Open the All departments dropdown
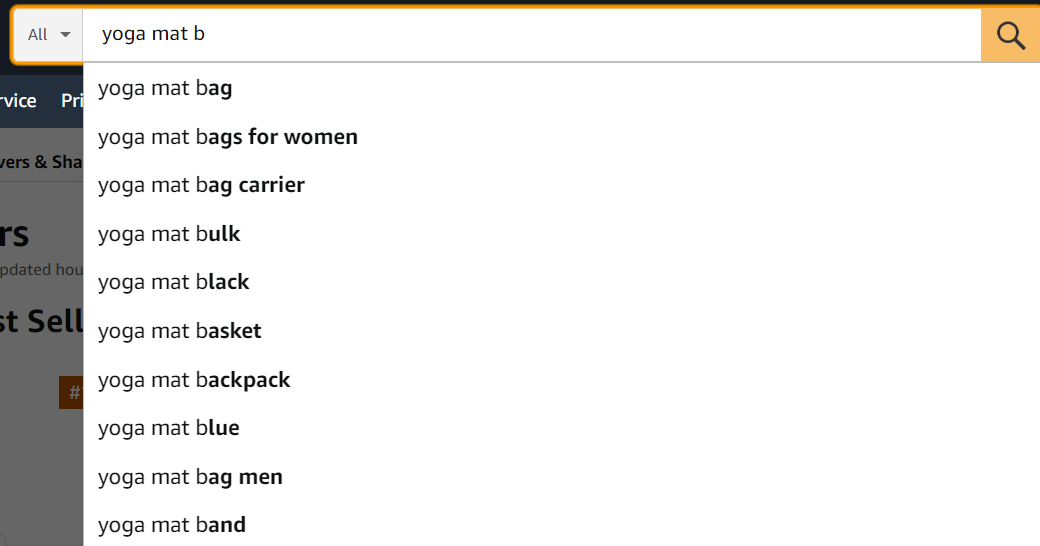Image resolution: width=1040 pixels, height=546 pixels. pyautogui.click(x=48, y=35)
